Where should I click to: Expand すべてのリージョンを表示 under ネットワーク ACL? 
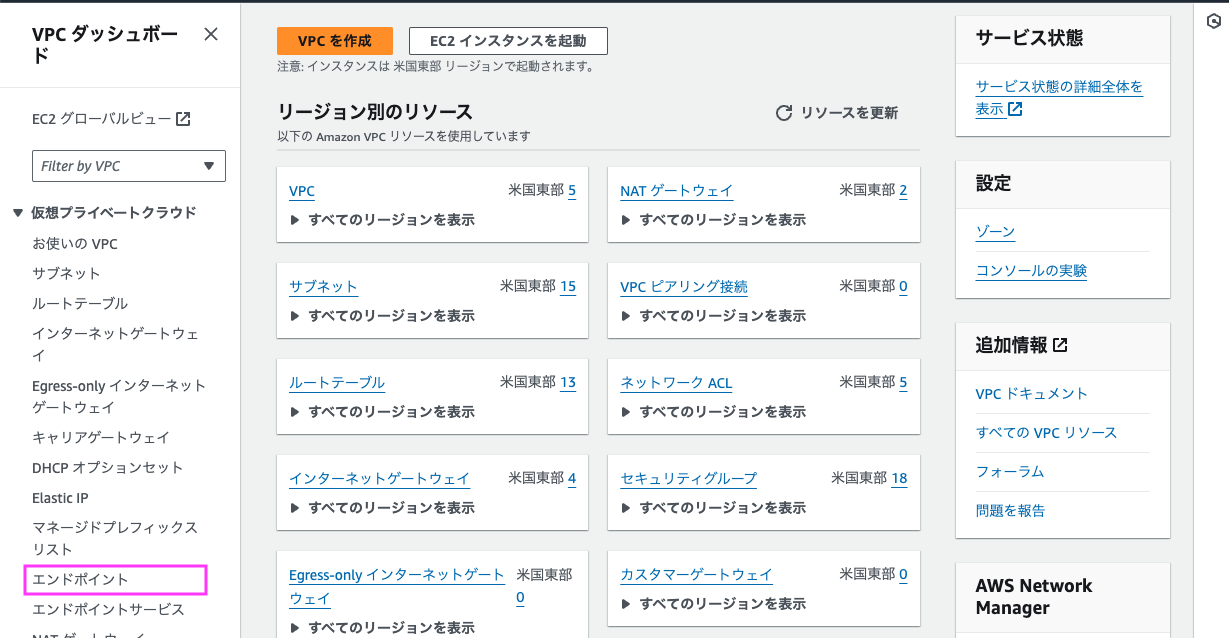point(713,412)
